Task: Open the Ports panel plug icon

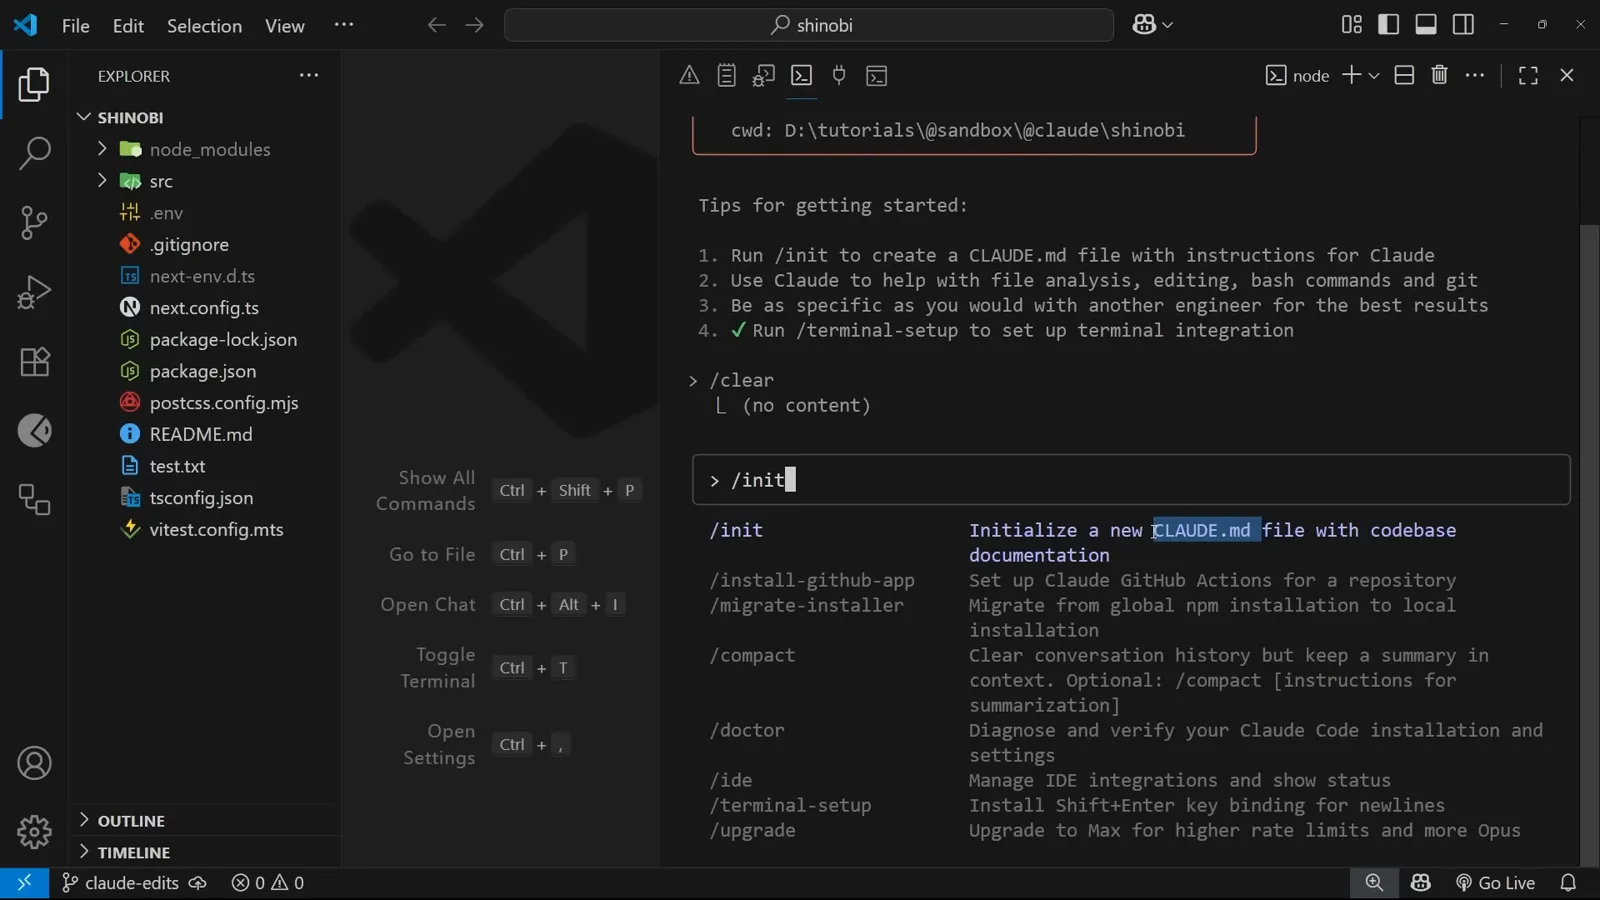Action: (839, 75)
